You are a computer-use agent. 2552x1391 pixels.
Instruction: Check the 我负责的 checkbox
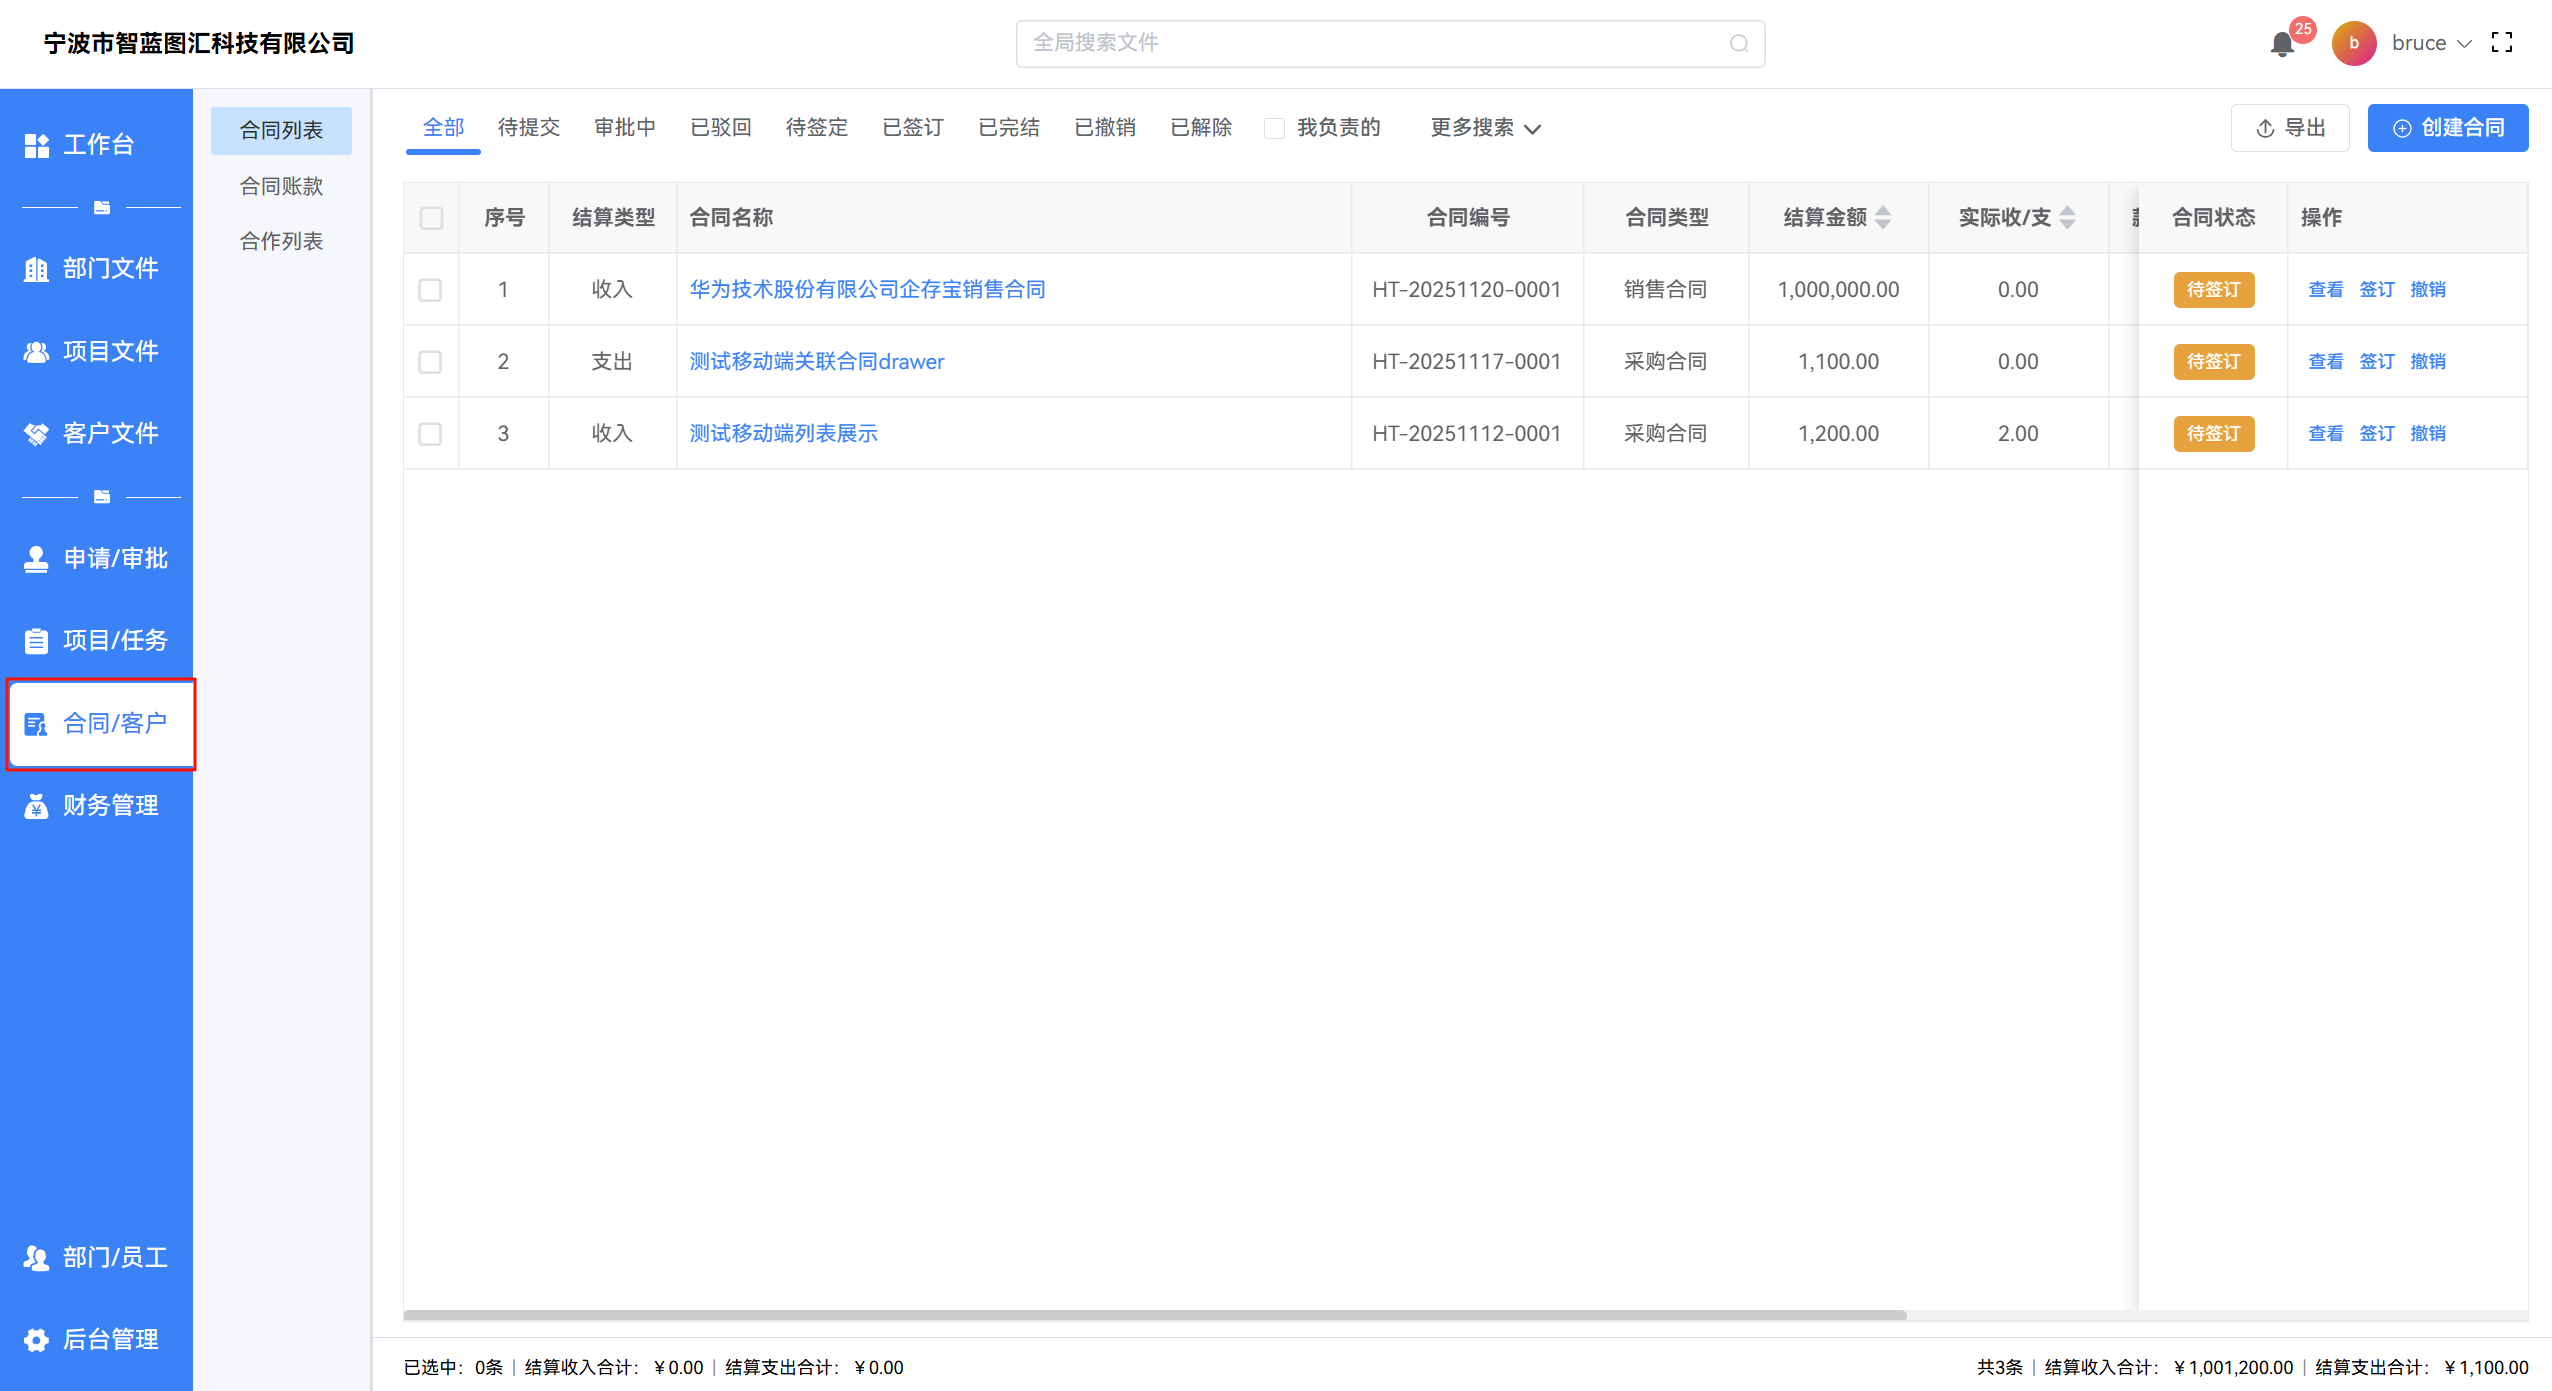click(x=1275, y=128)
